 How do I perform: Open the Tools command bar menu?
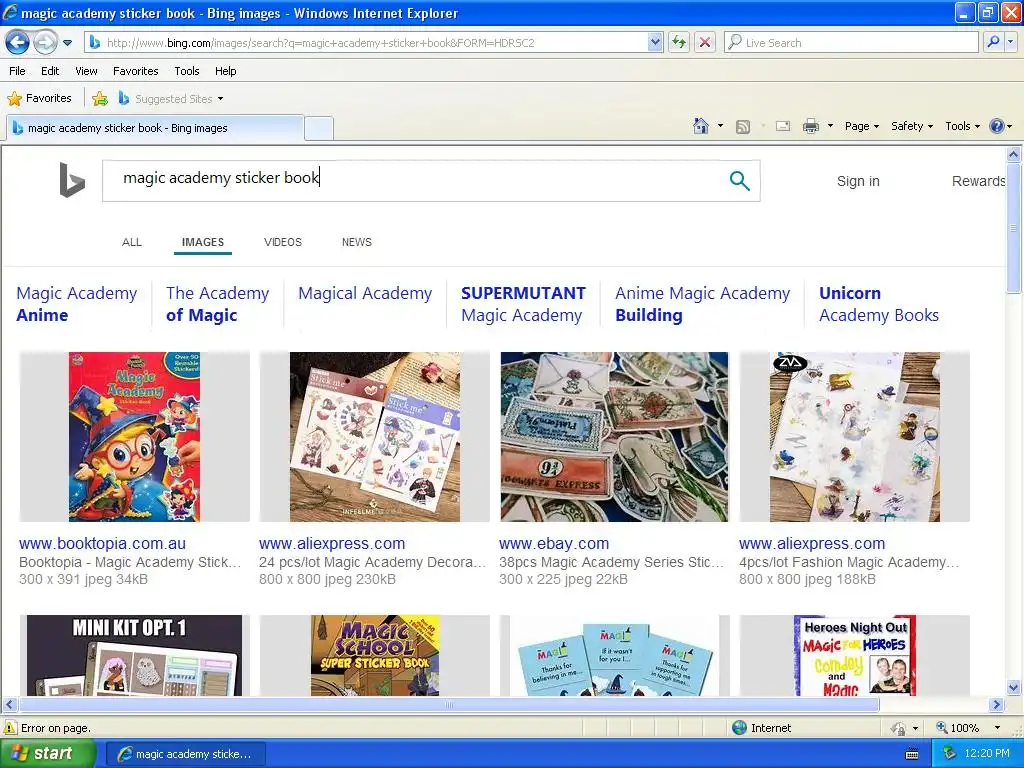[x=963, y=126]
